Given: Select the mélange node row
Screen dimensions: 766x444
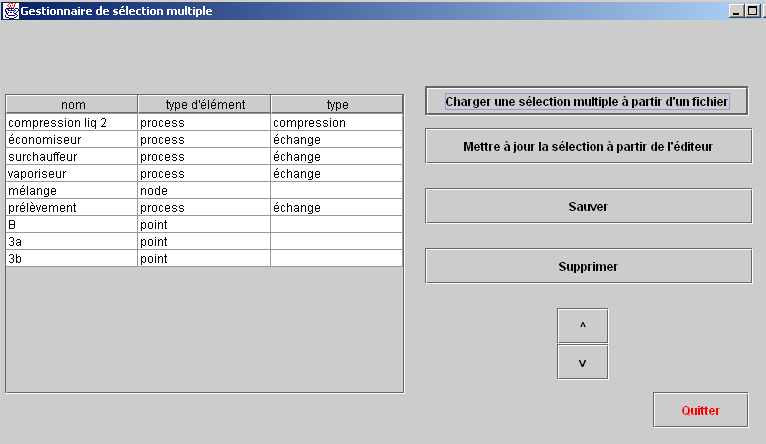Looking at the screenshot, I should point(204,190).
